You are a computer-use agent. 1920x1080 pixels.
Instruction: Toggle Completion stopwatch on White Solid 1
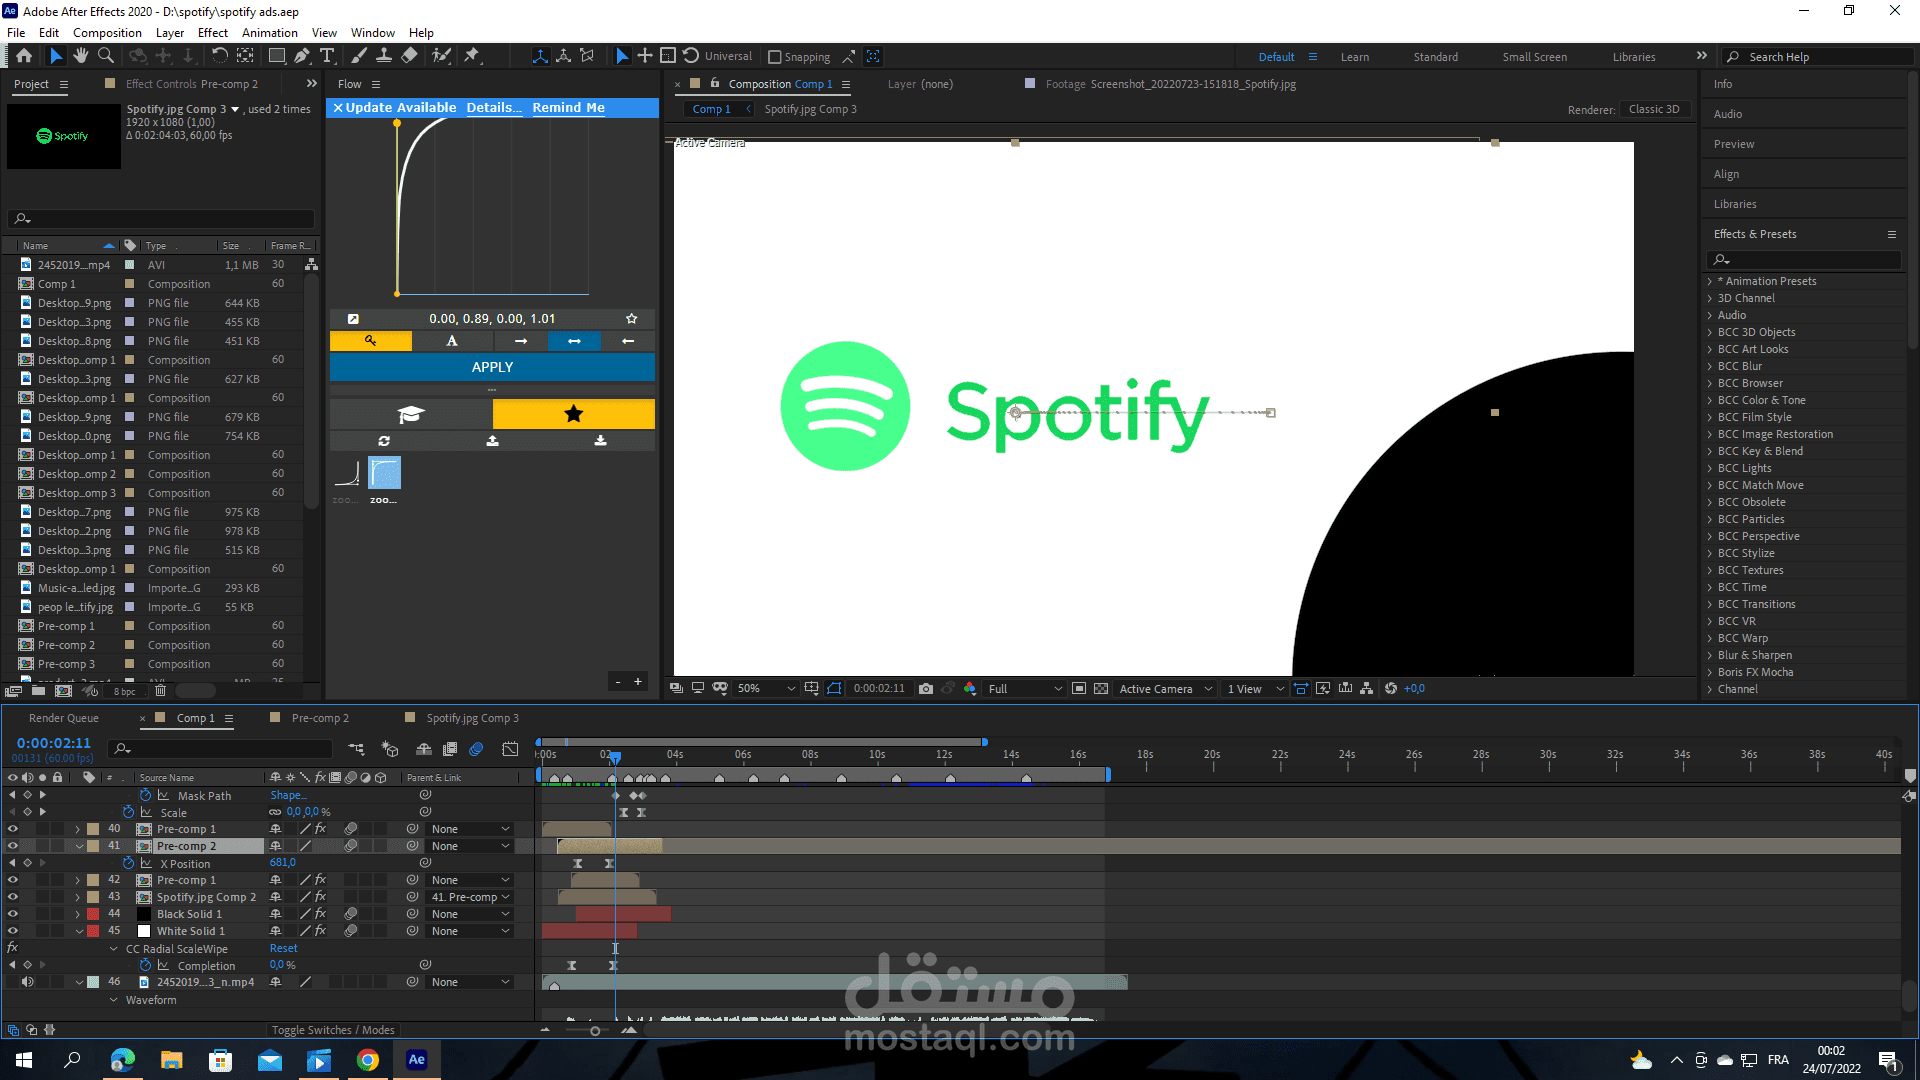(x=146, y=966)
